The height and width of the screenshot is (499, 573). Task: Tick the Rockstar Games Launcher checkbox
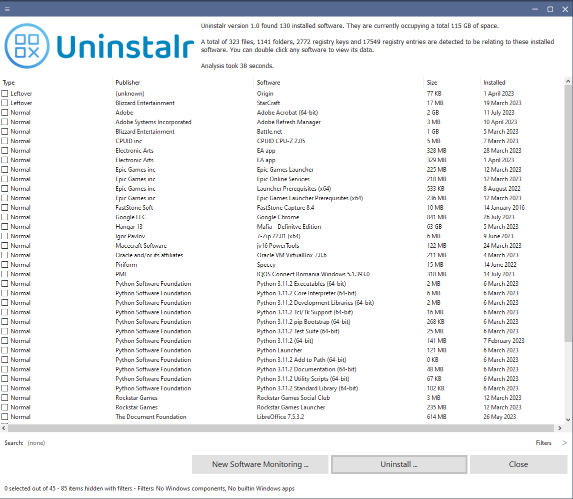coord(5,407)
